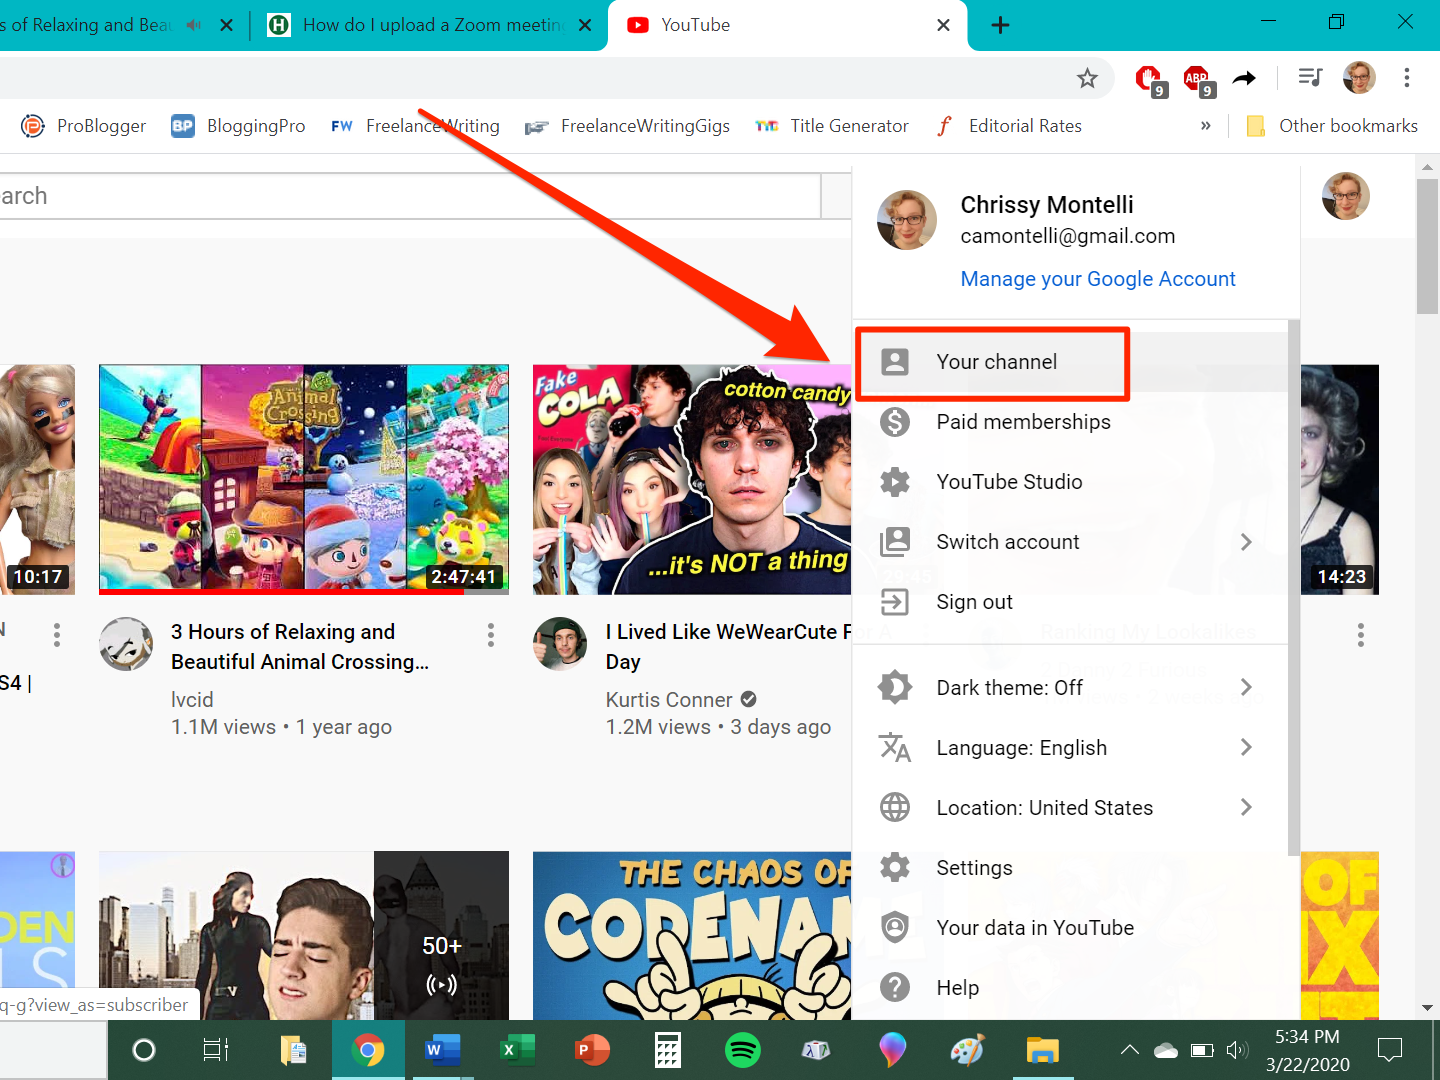Open the Windows notification center icon

[x=1390, y=1050]
